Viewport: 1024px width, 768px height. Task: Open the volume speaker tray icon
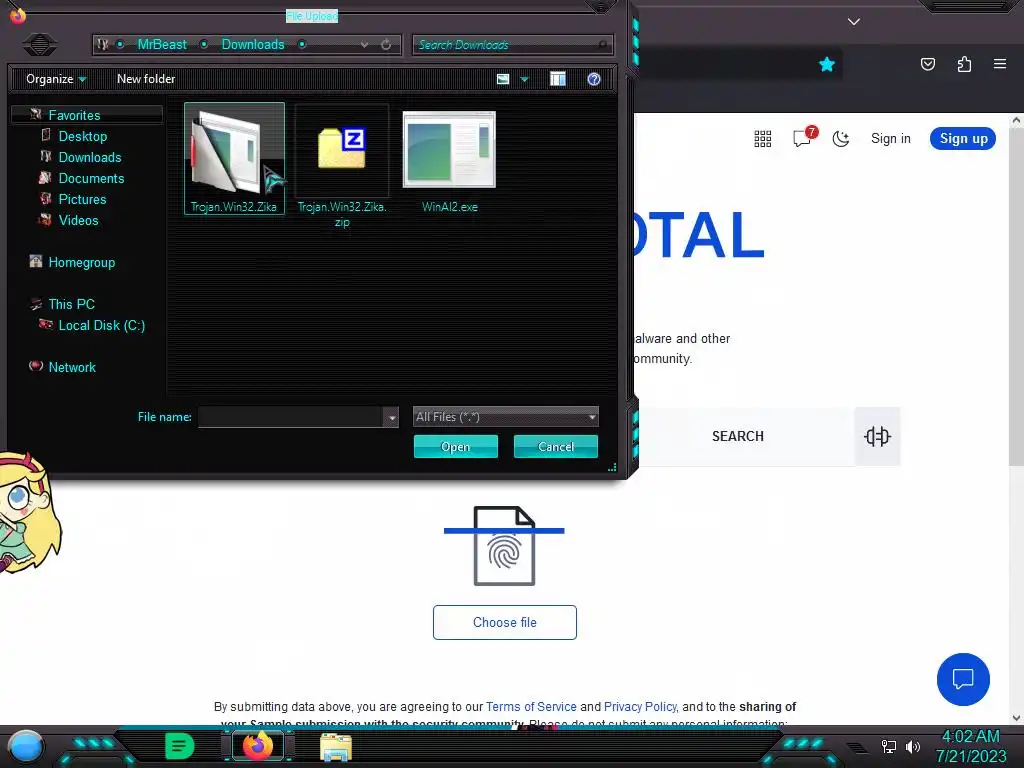[x=913, y=746]
